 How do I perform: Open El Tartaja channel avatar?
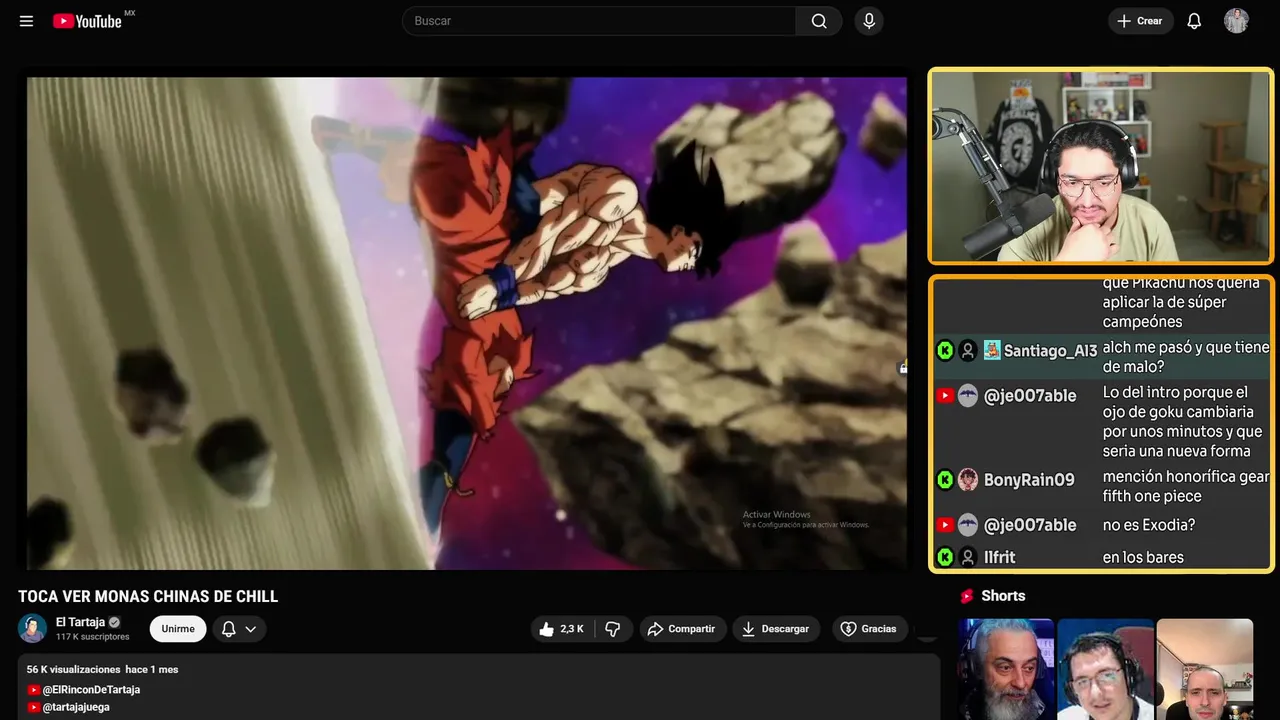point(32,628)
